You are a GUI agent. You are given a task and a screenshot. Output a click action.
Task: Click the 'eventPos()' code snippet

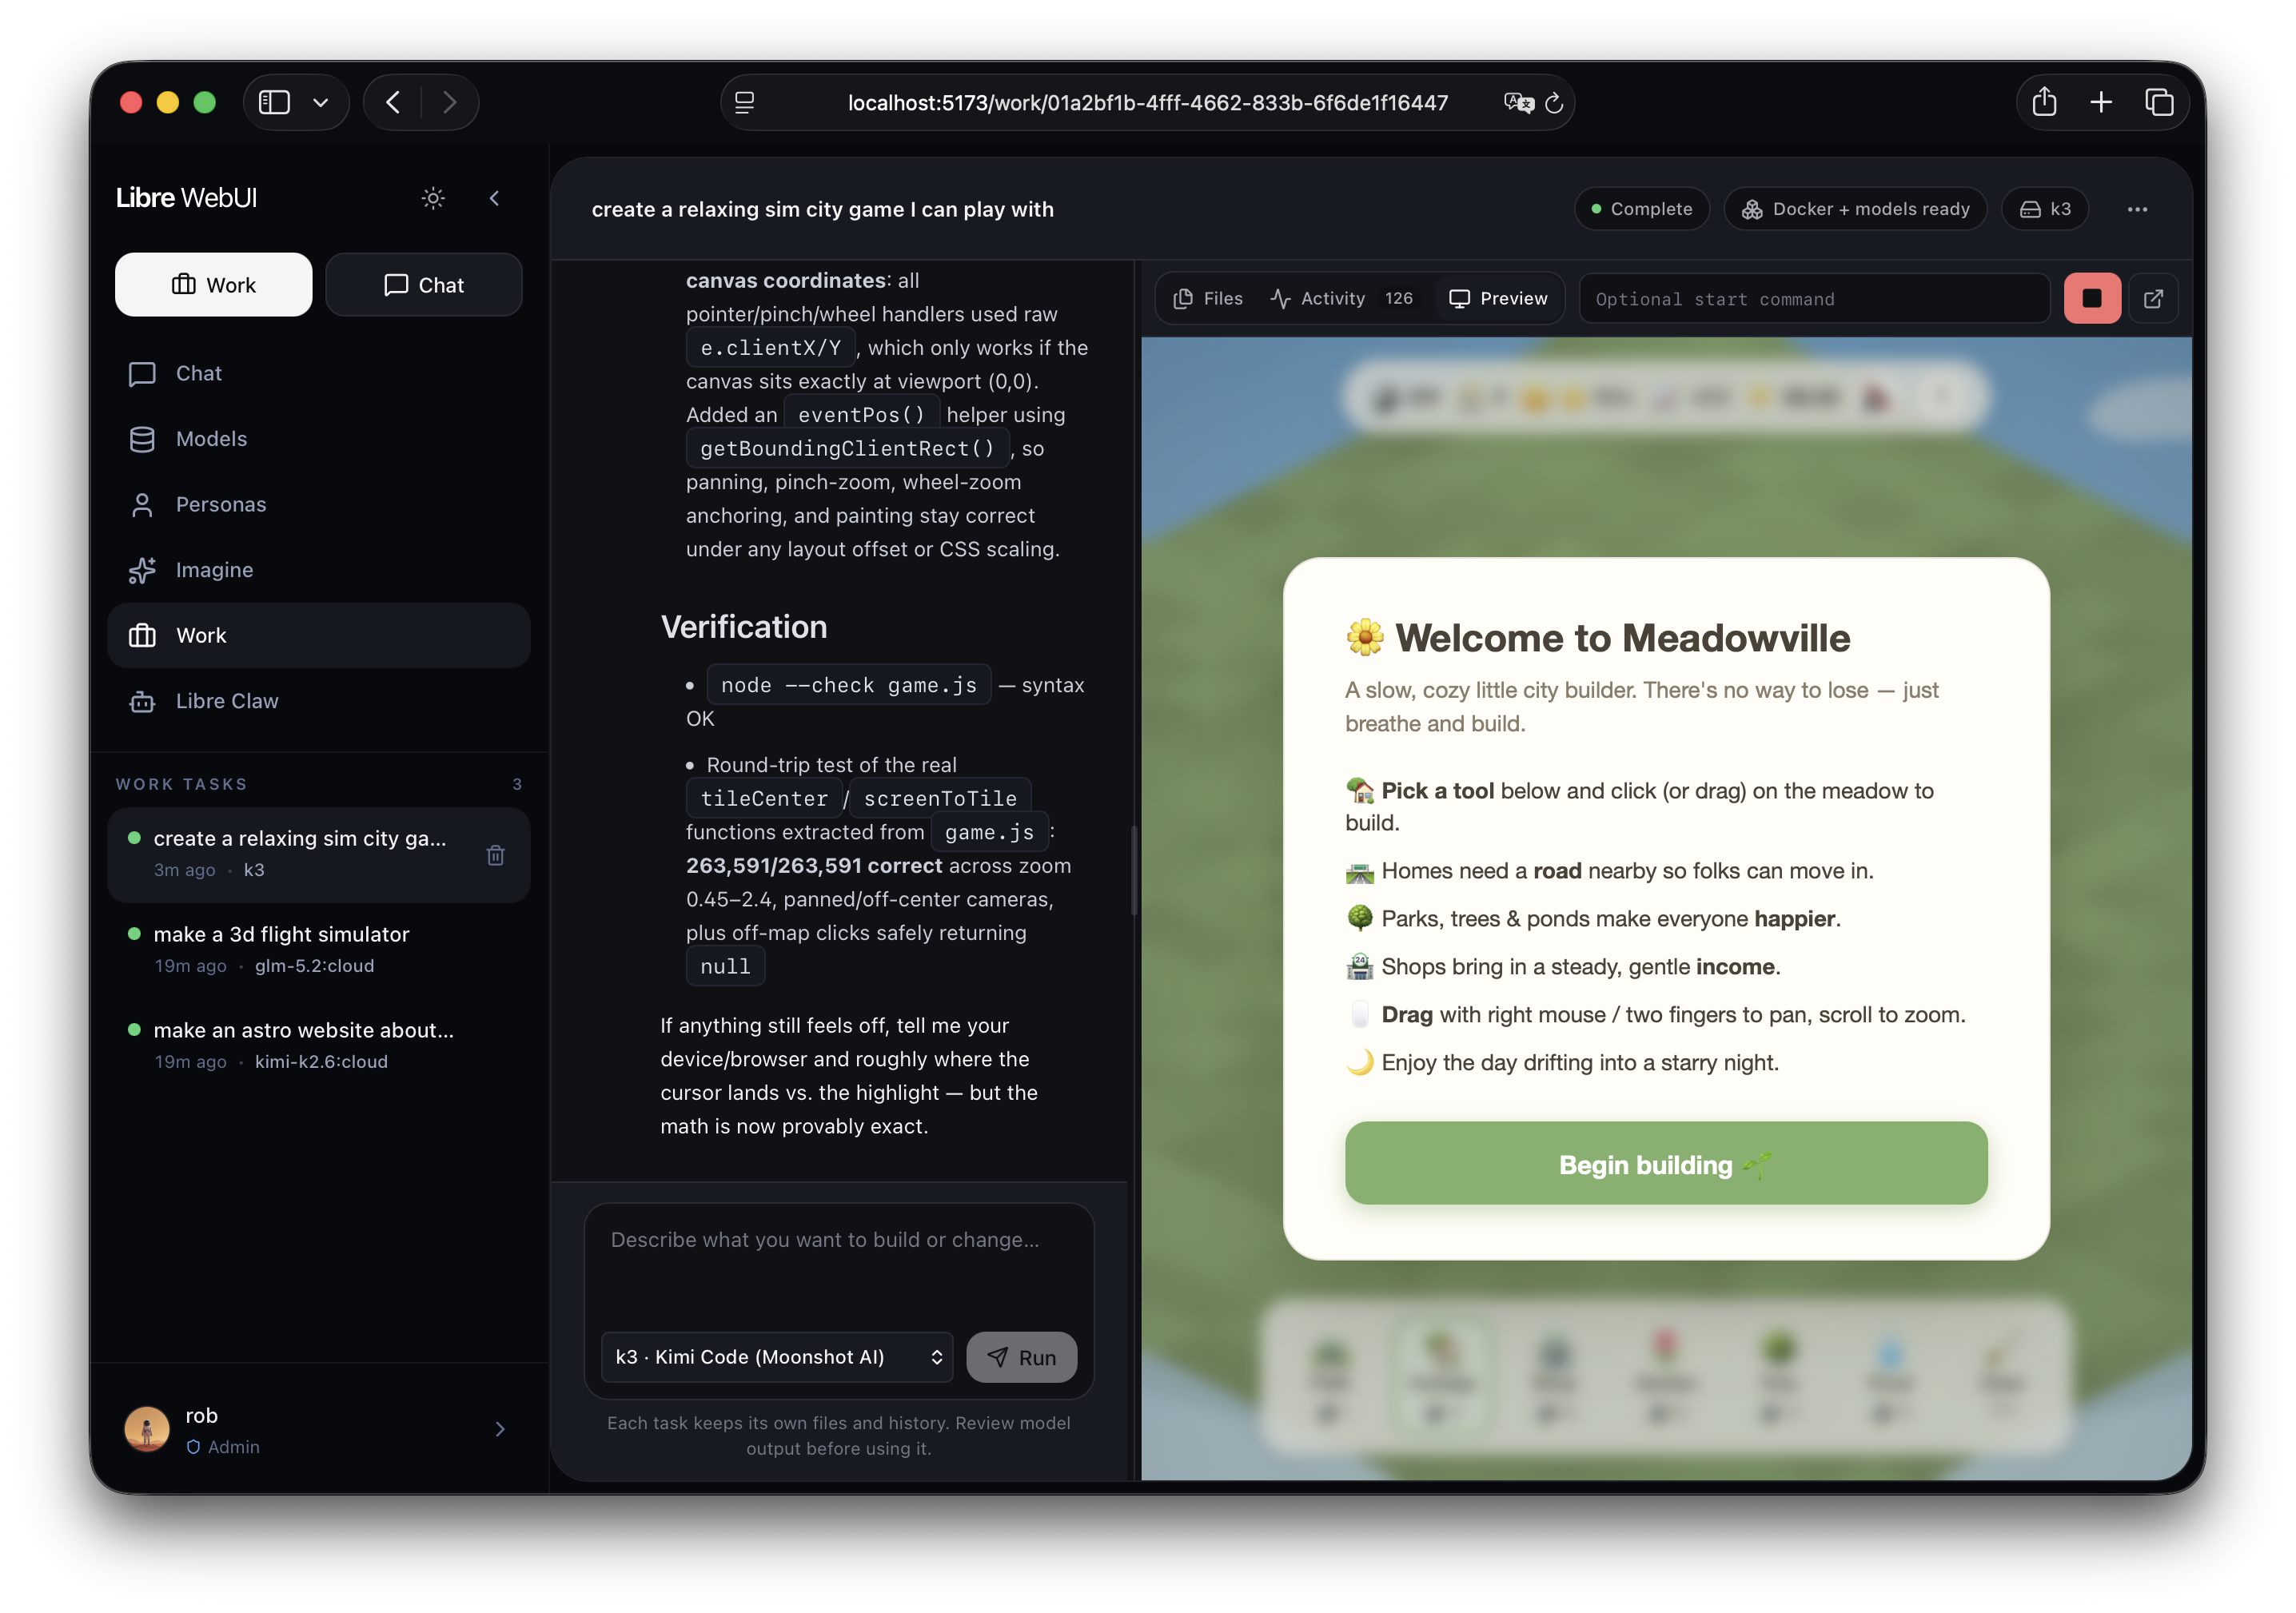861,415
